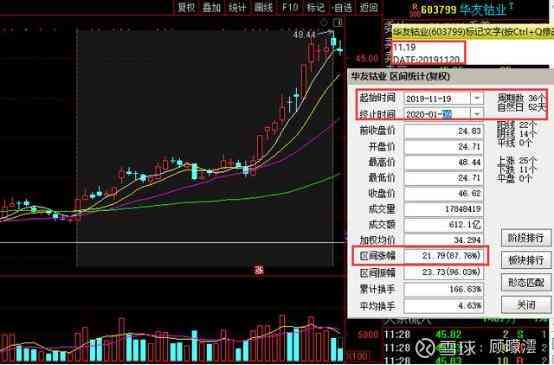
Task: Open the 复权 menu in chart toolbar
Action: coord(186,7)
